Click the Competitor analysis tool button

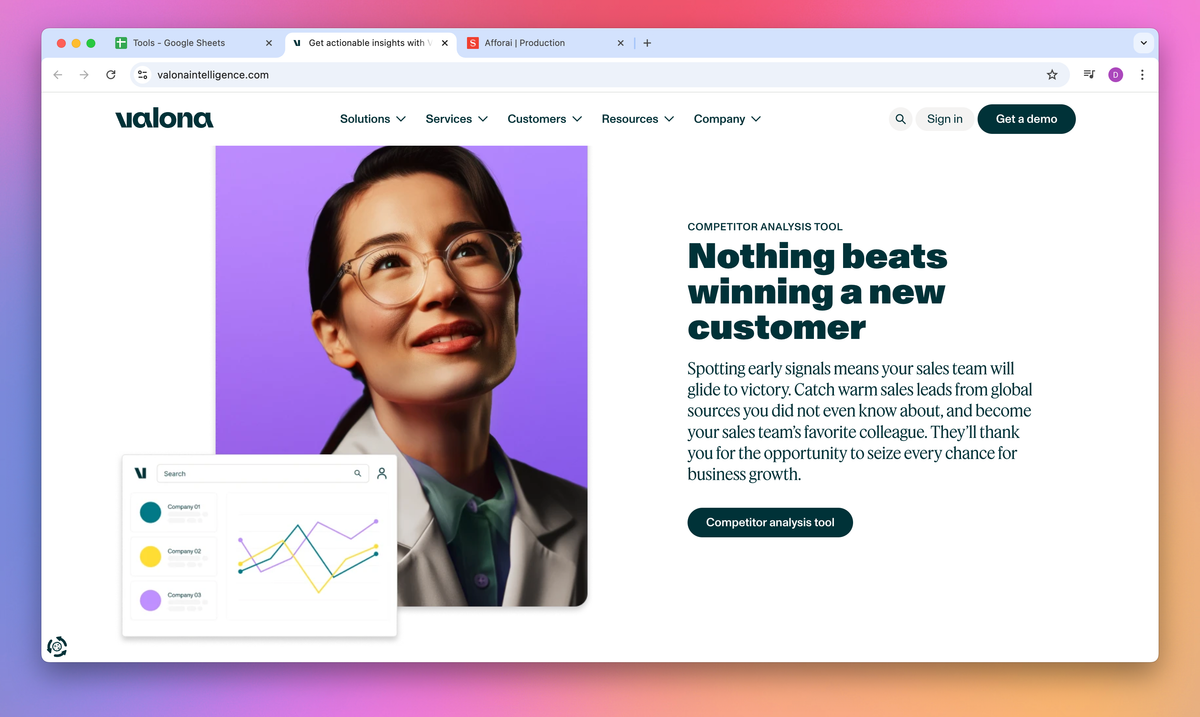(x=770, y=522)
